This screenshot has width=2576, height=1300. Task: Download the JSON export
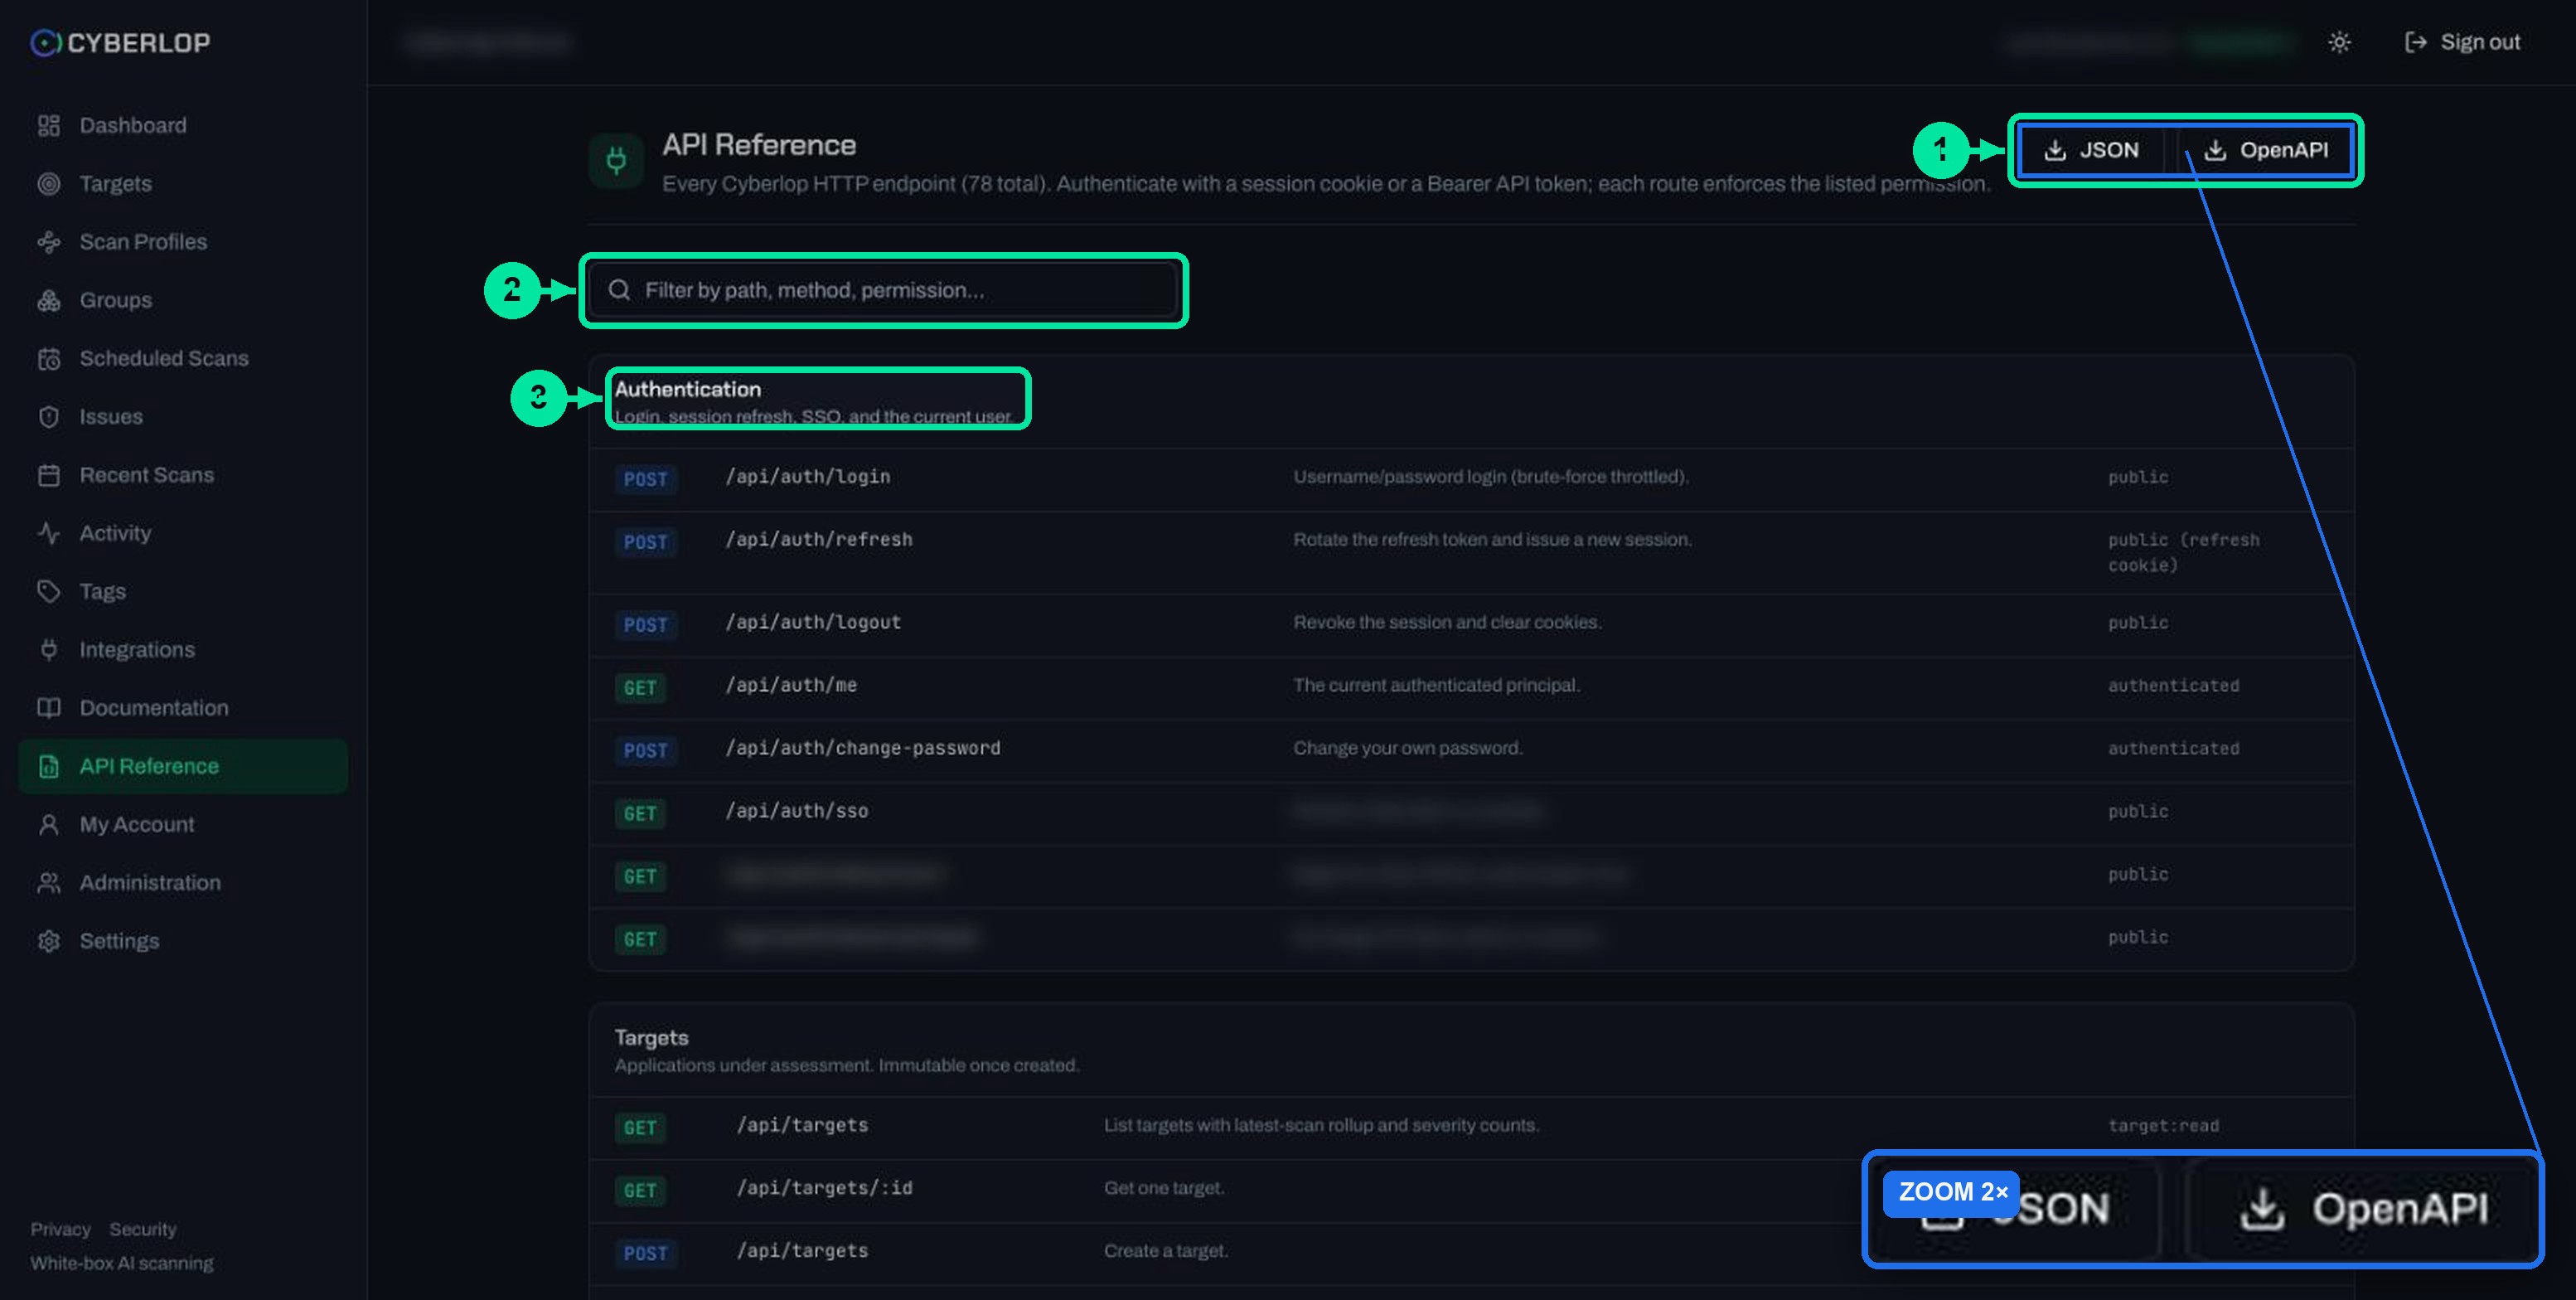point(2091,150)
